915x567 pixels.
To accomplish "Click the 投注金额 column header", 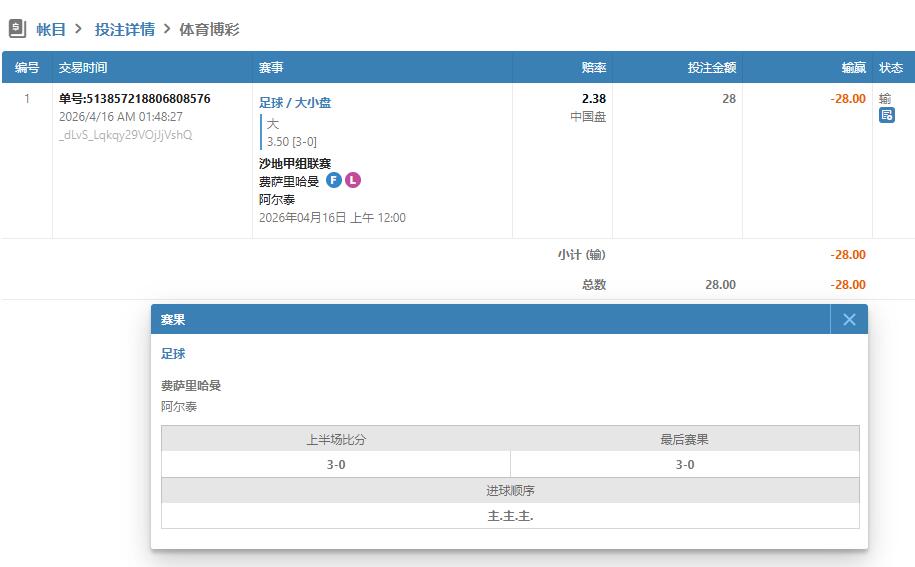I will 711,68.
